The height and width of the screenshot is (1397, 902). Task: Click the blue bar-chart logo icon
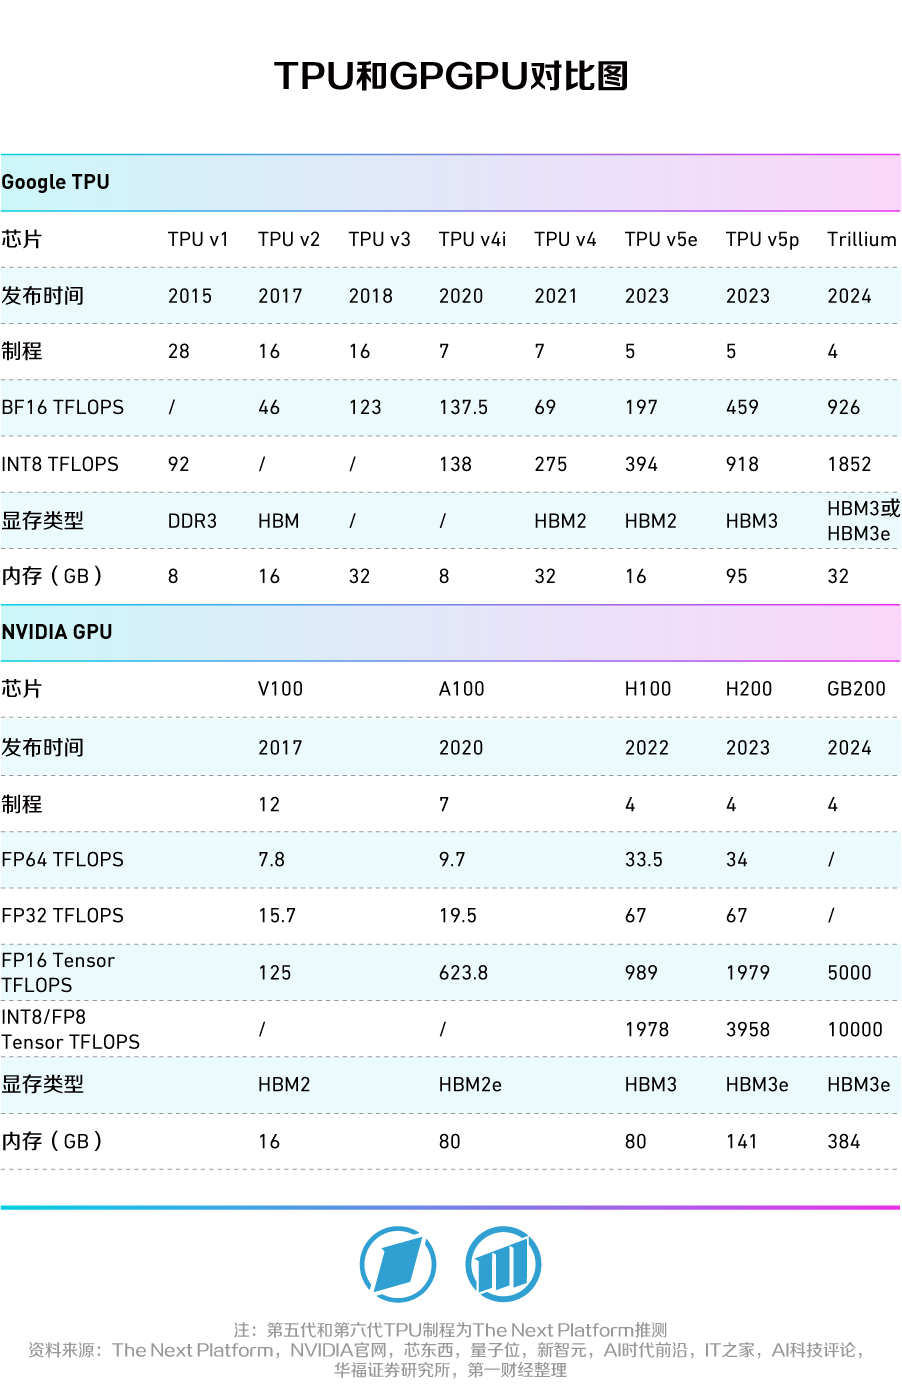click(503, 1264)
